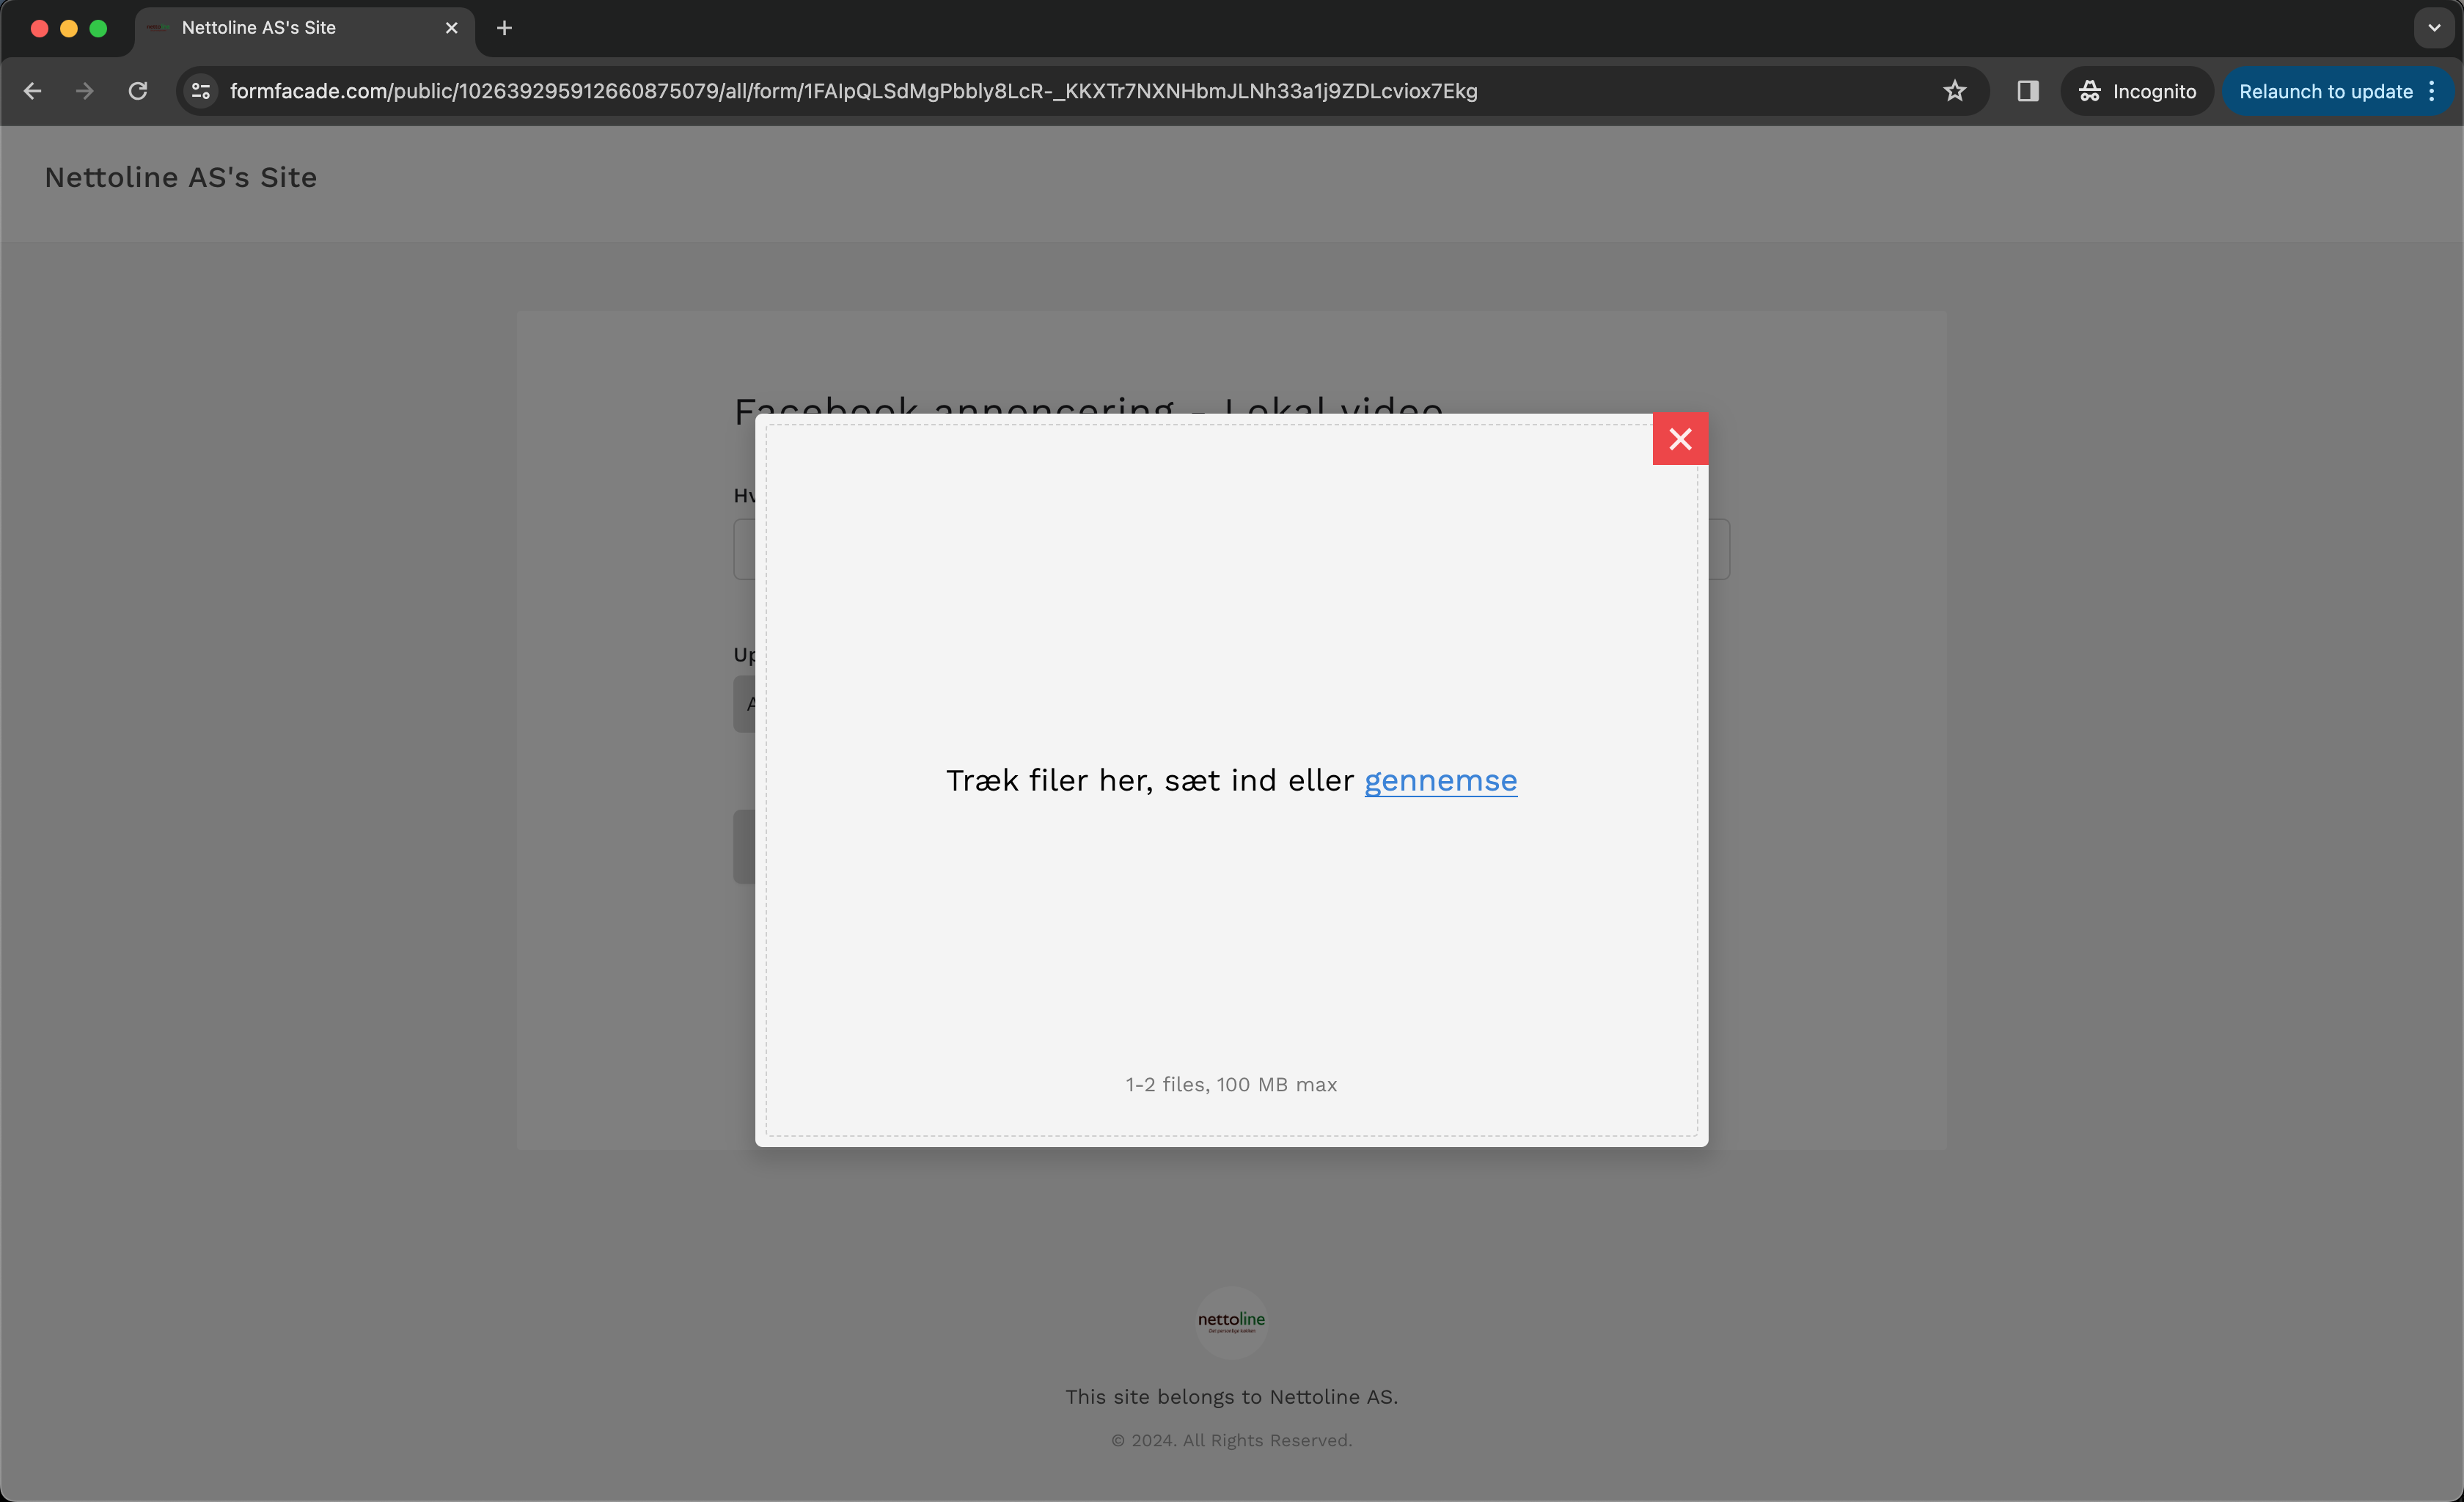Click the Nettoline AS's Site header title

181,177
